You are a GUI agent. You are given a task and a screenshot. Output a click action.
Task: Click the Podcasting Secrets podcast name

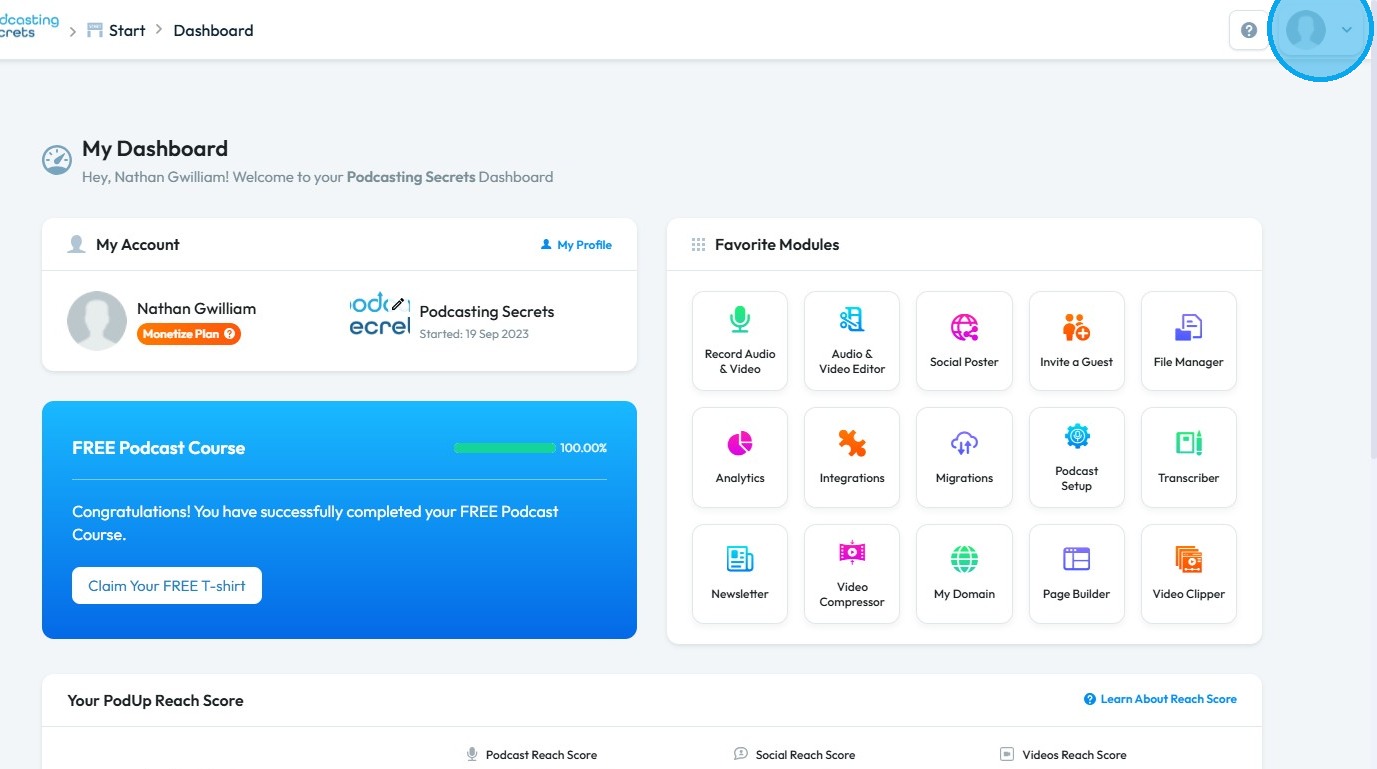click(x=487, y=311)
